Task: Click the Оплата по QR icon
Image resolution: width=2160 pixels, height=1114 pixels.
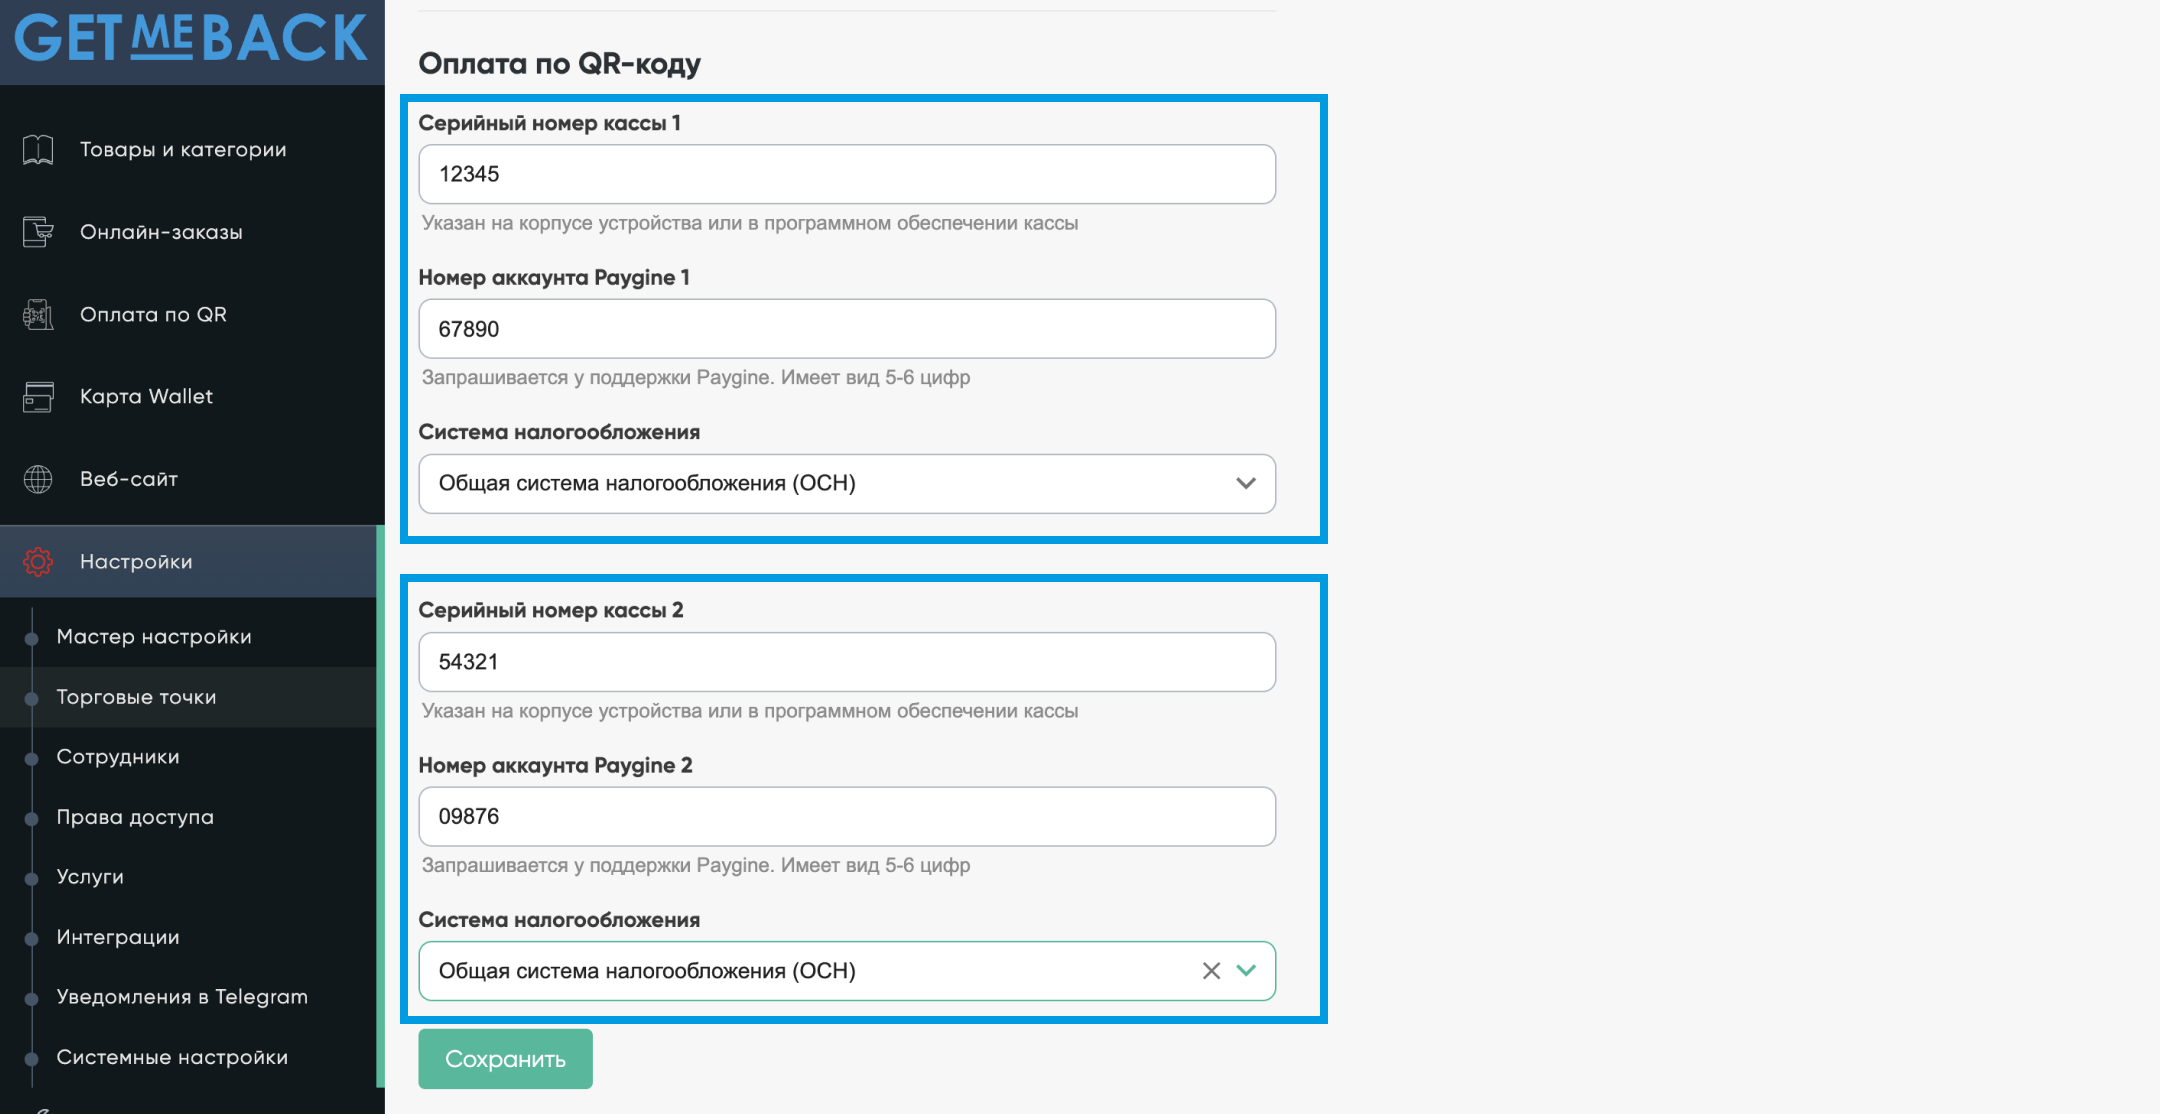Action: pyautogui.click(x=38, y=315)
